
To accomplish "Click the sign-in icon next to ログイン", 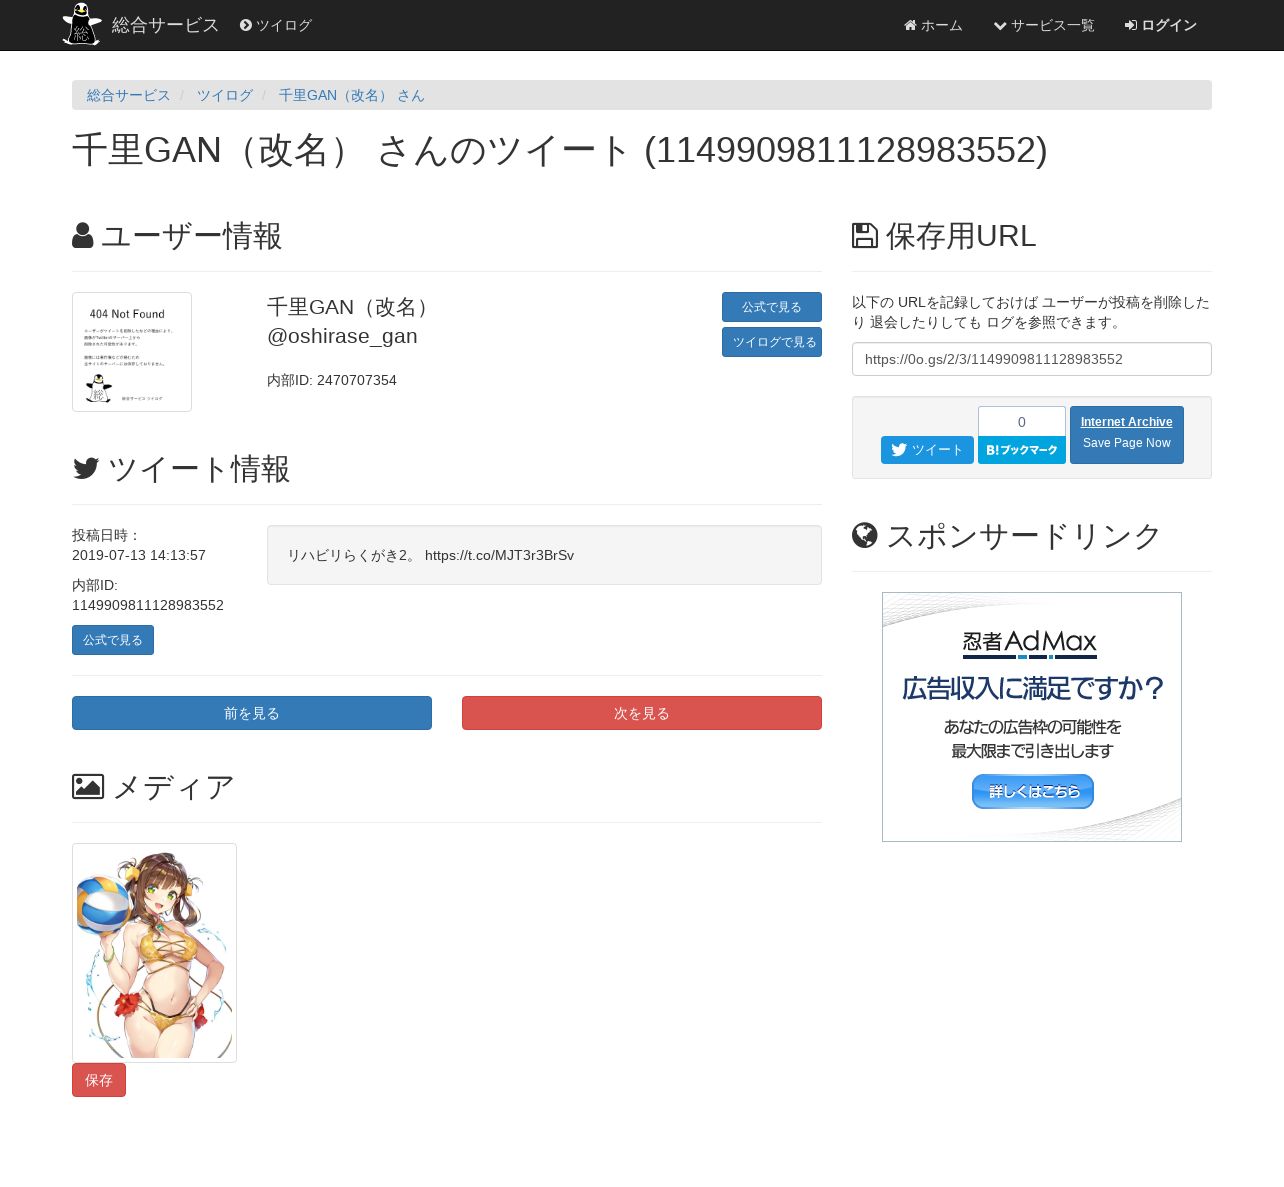I will click(x=1131, y=25).
